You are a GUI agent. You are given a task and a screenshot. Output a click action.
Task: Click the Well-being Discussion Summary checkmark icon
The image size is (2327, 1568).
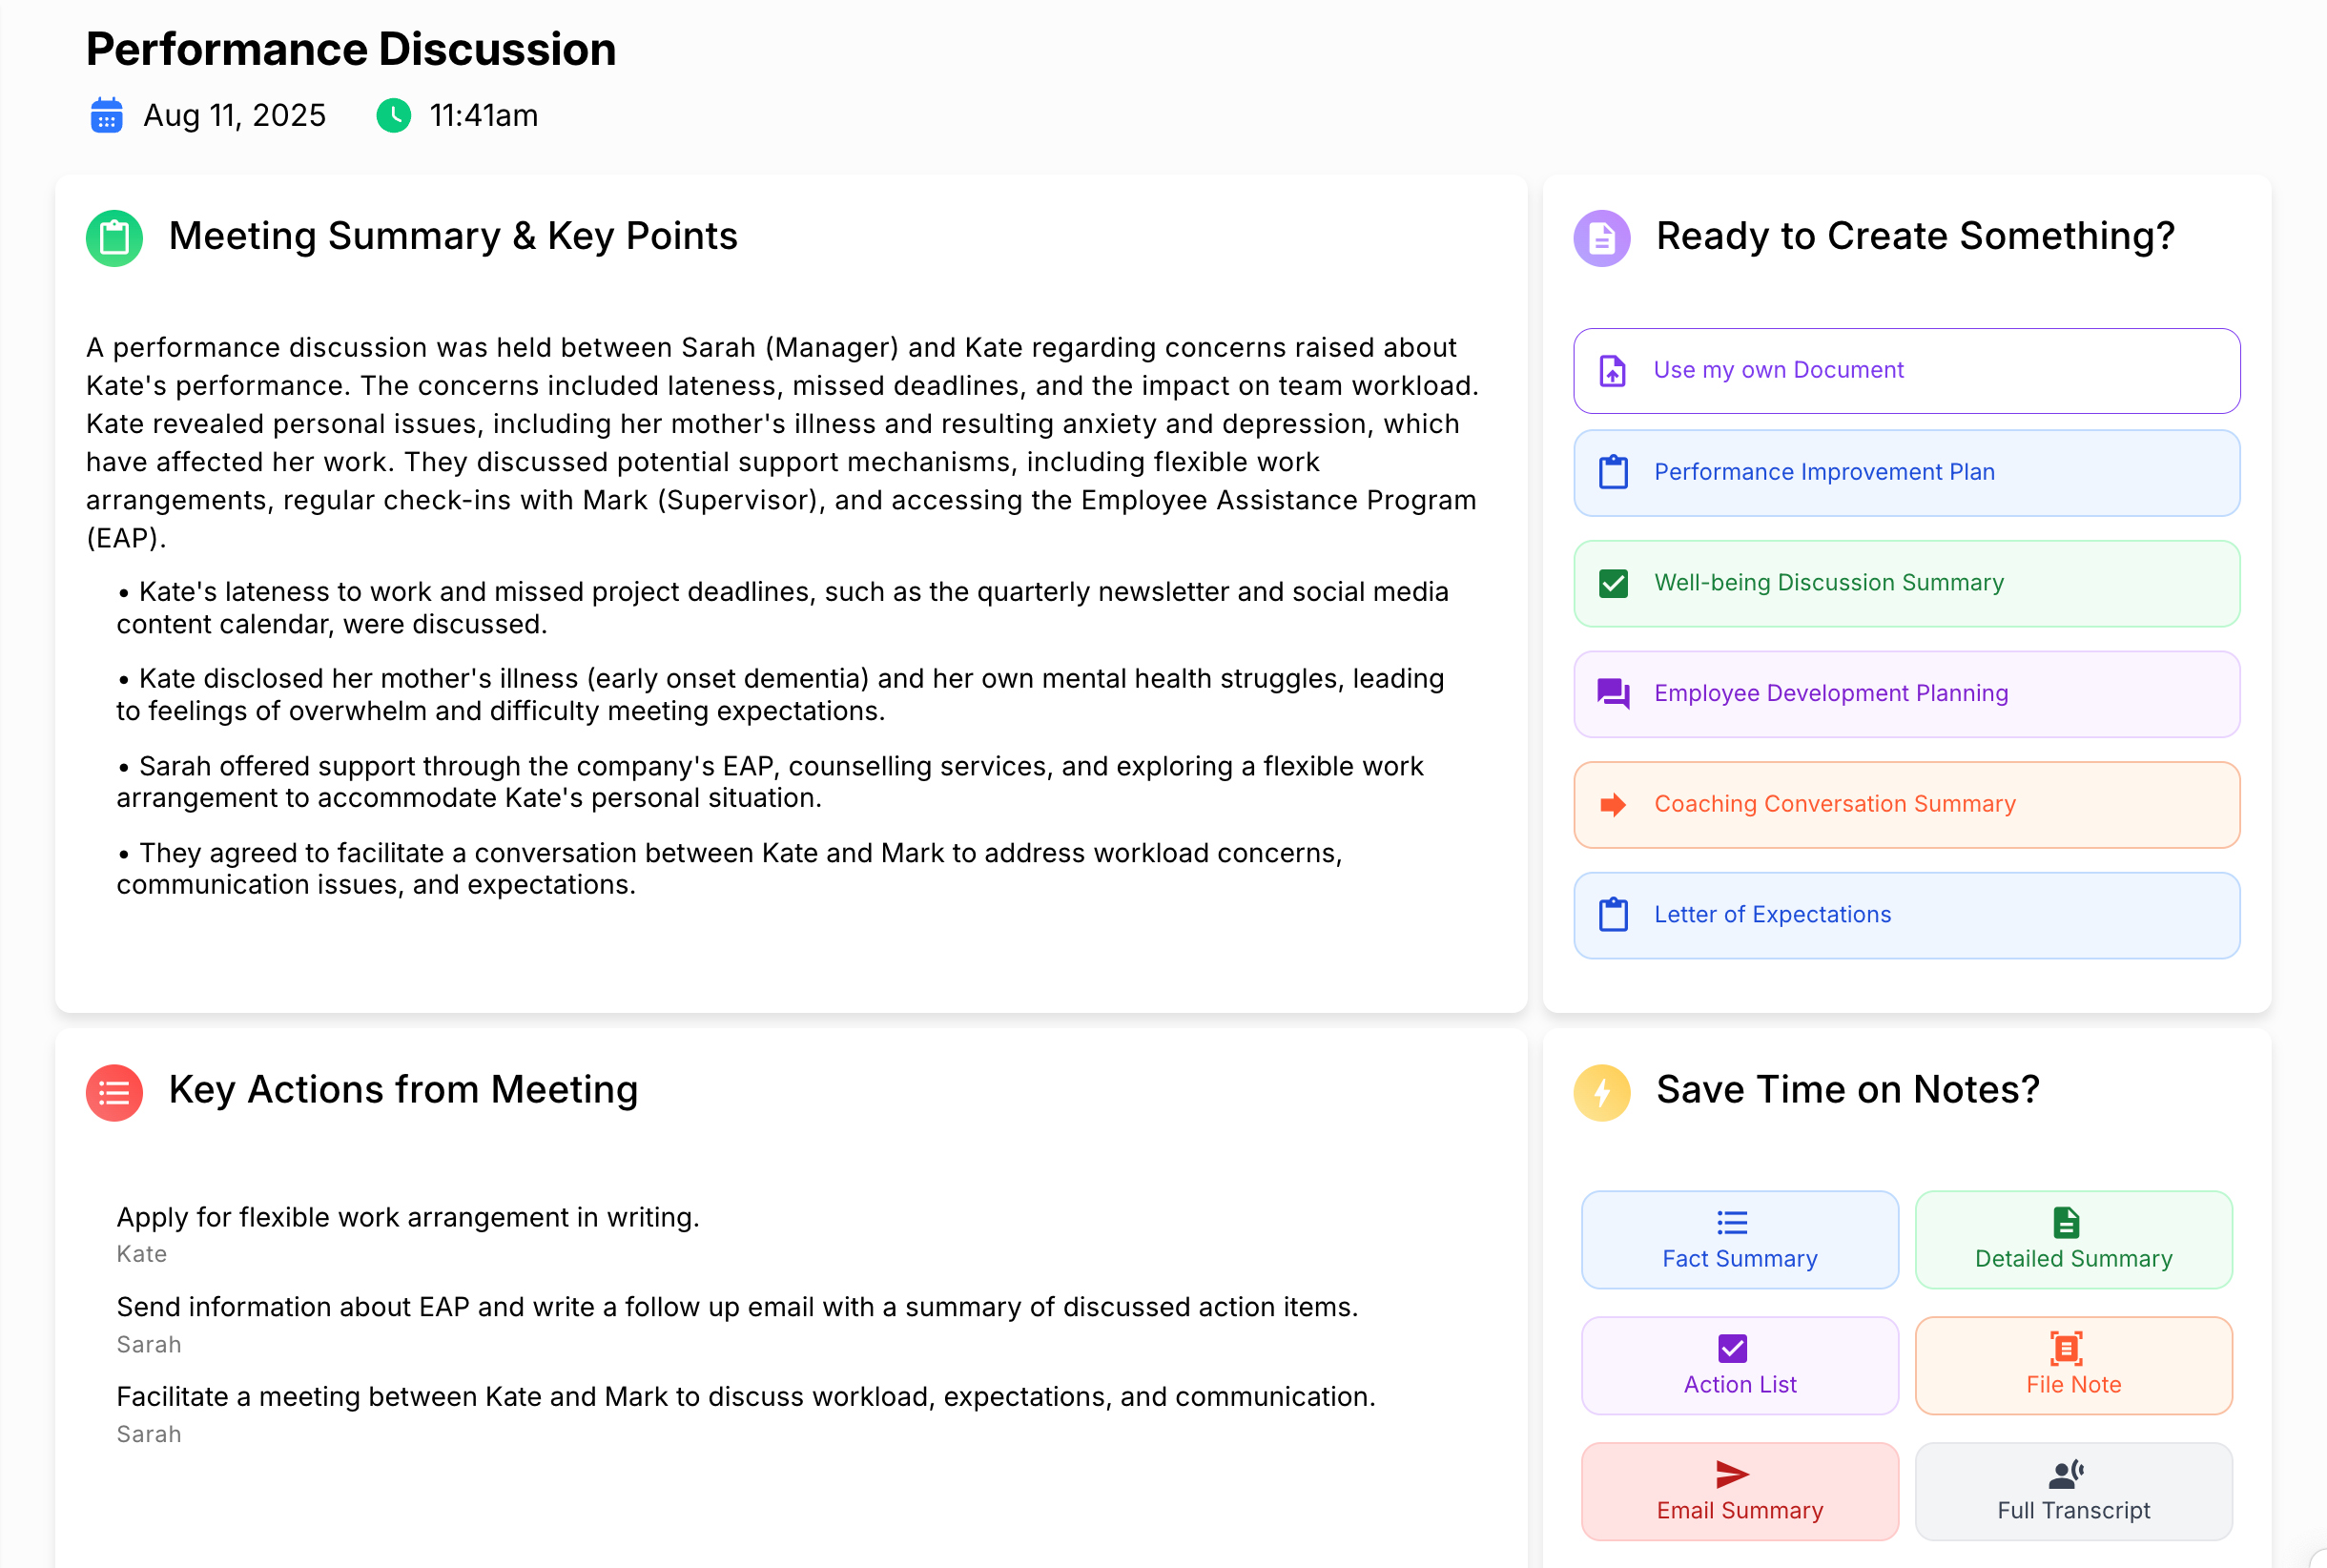click(x=1613, y=583)
